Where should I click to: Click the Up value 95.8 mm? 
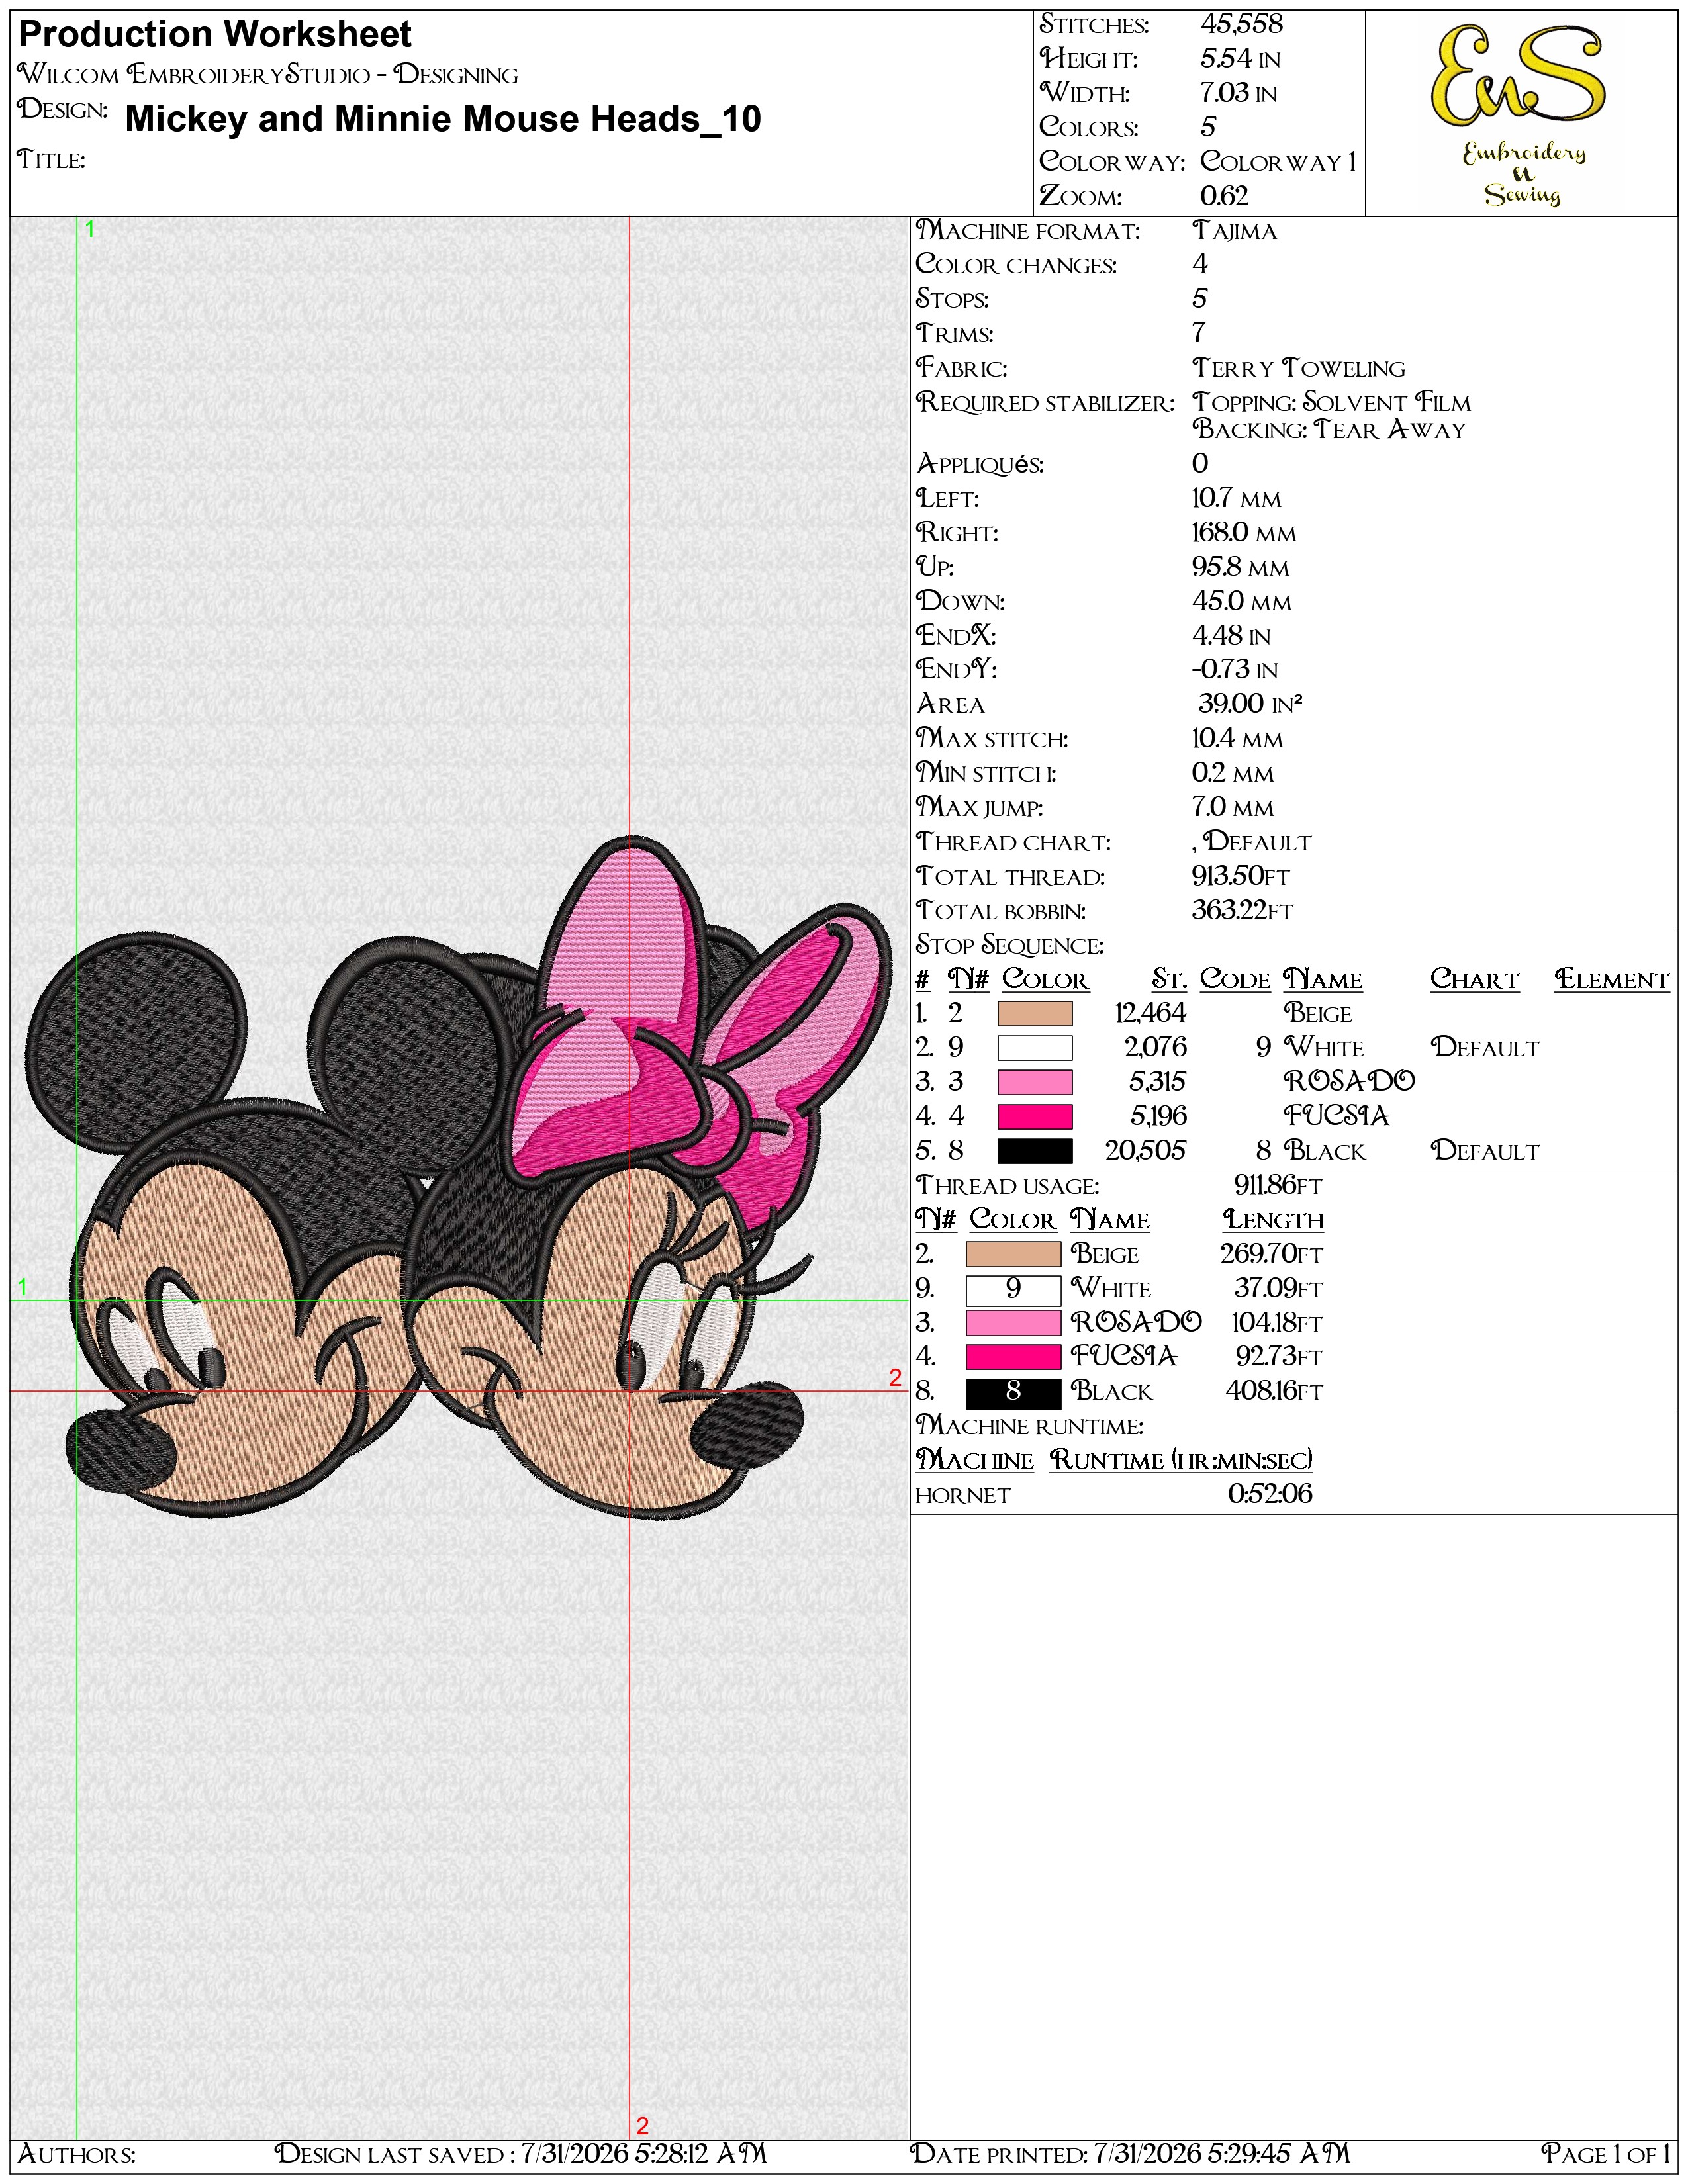pos(1240,567)
